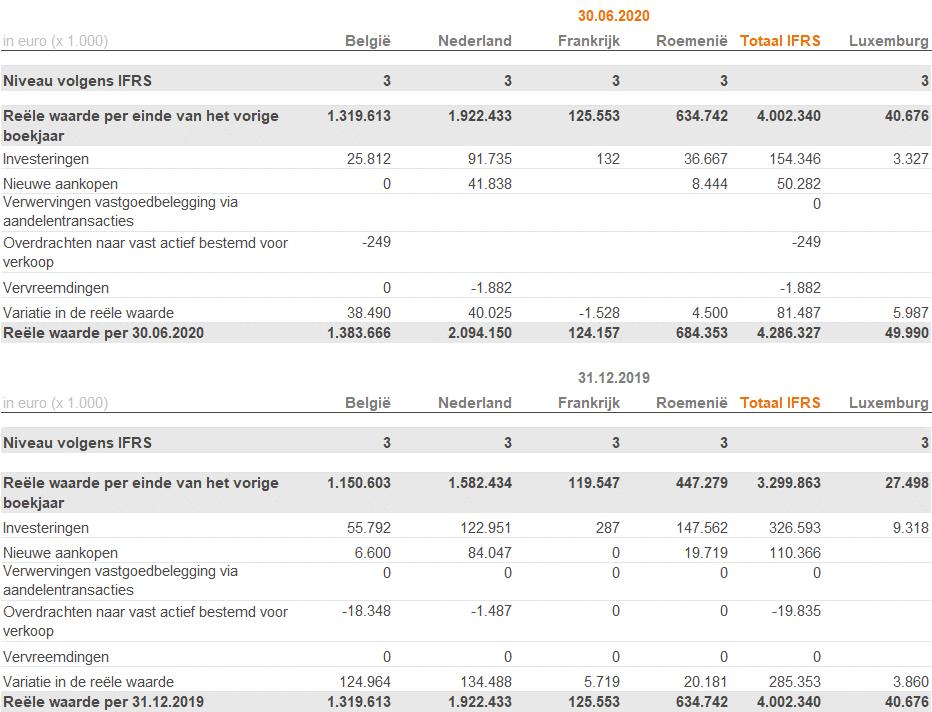
Task: Click the Luxemburg header in bottom table
Action: point(889,403)
